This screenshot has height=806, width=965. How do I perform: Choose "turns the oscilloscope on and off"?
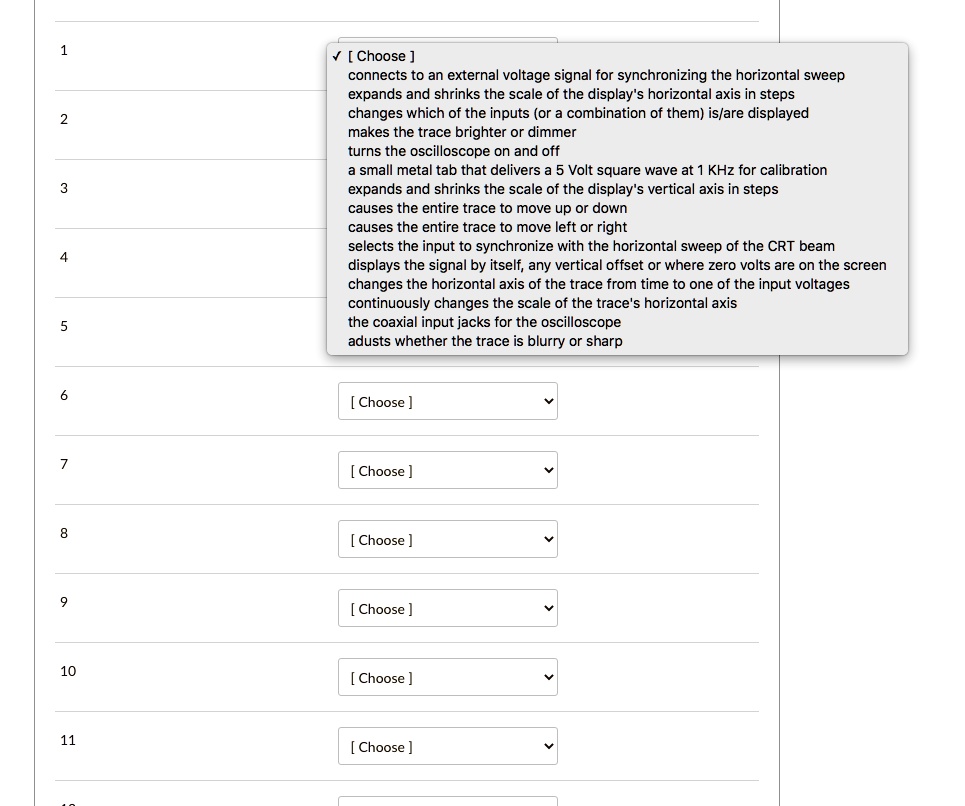tap(454, 151)
